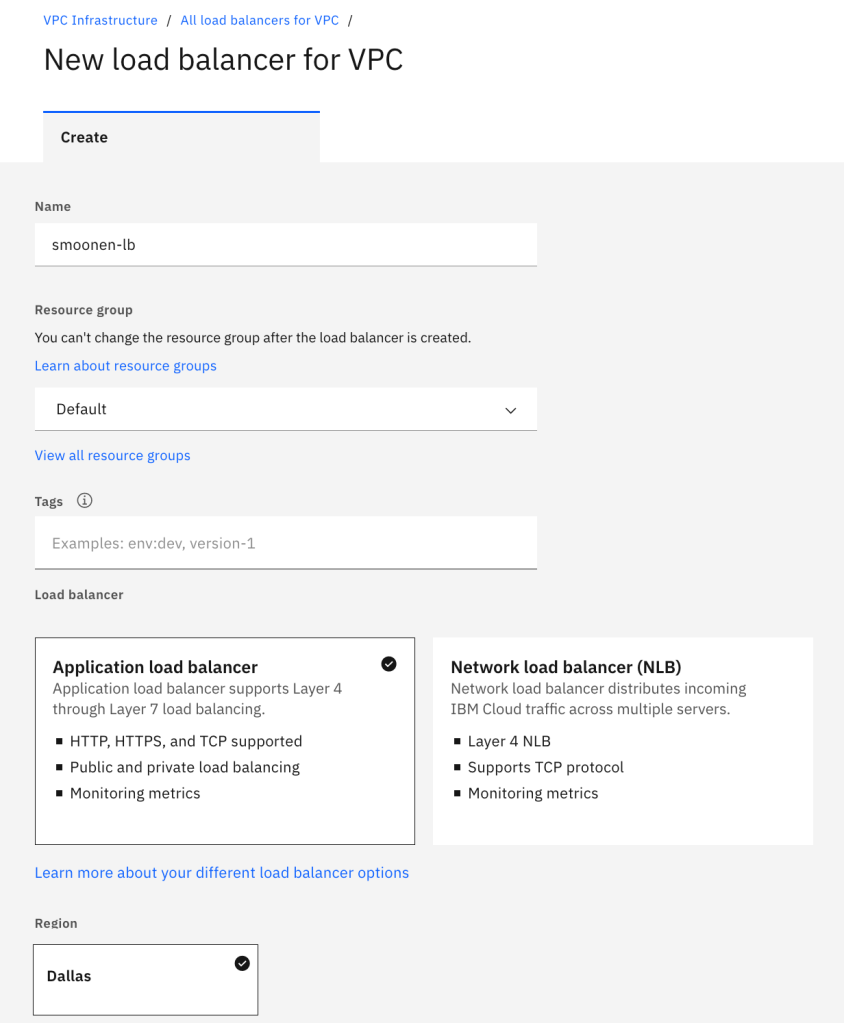This screenshot has height=1023, width=844.
Task: Open Learn about resource groups link
Action: (125, 366)
